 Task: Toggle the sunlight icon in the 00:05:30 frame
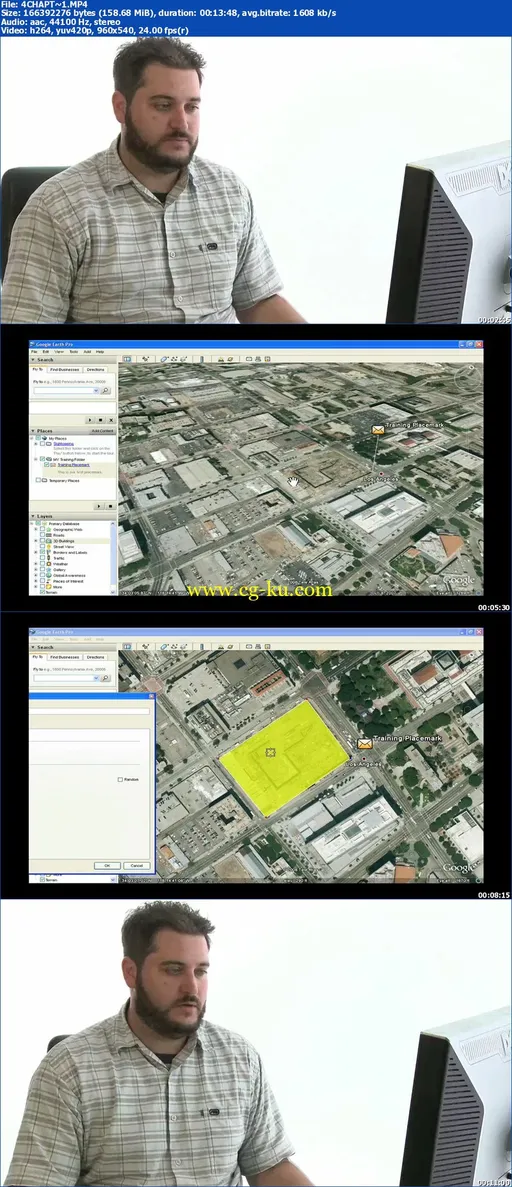pyautogui.click(x=220, y=359)
